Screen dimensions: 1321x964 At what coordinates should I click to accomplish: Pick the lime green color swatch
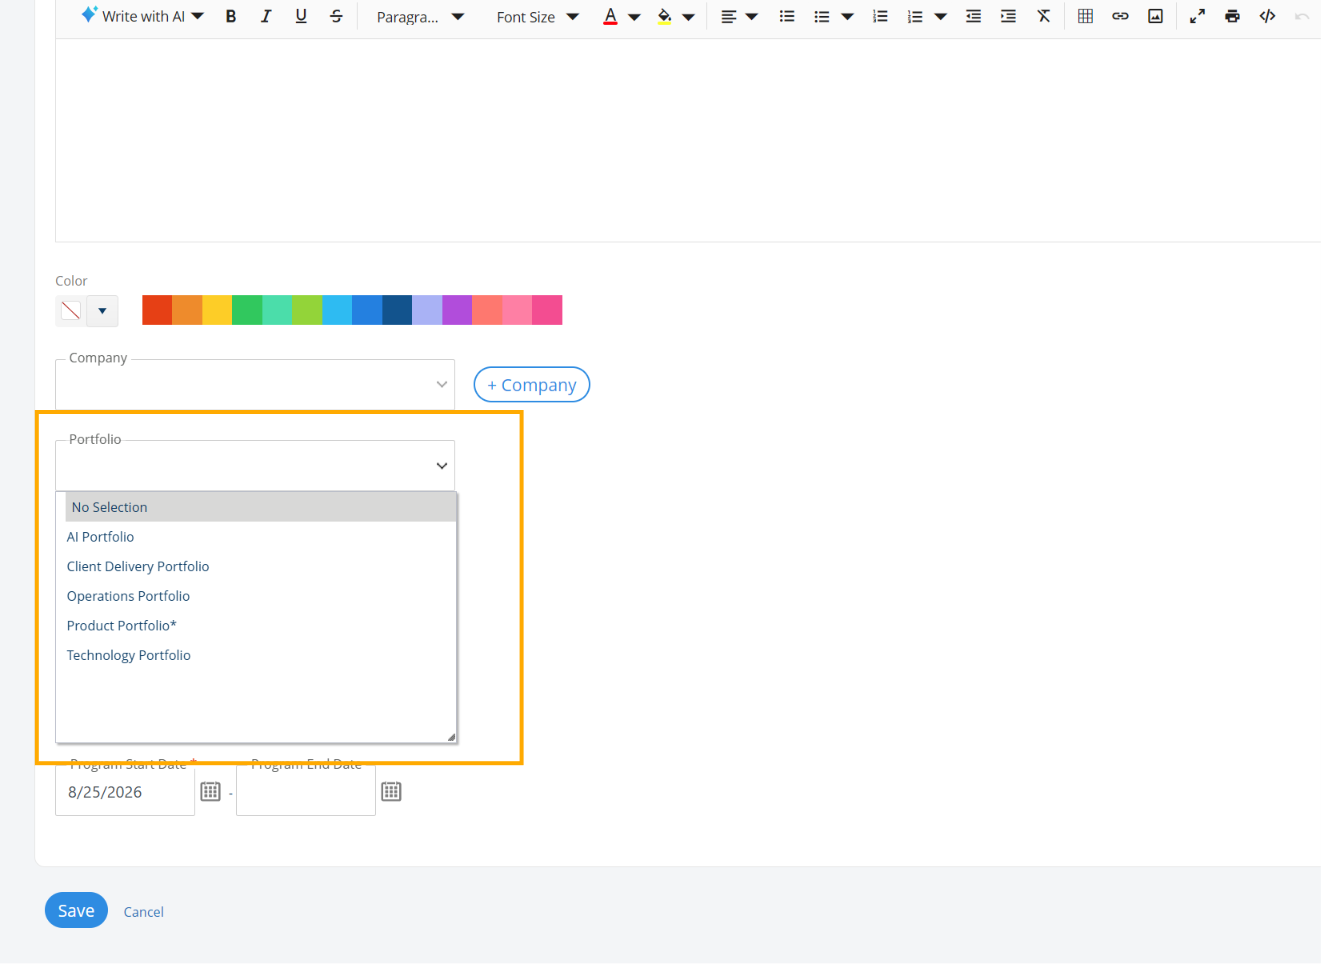coord(307,310)
